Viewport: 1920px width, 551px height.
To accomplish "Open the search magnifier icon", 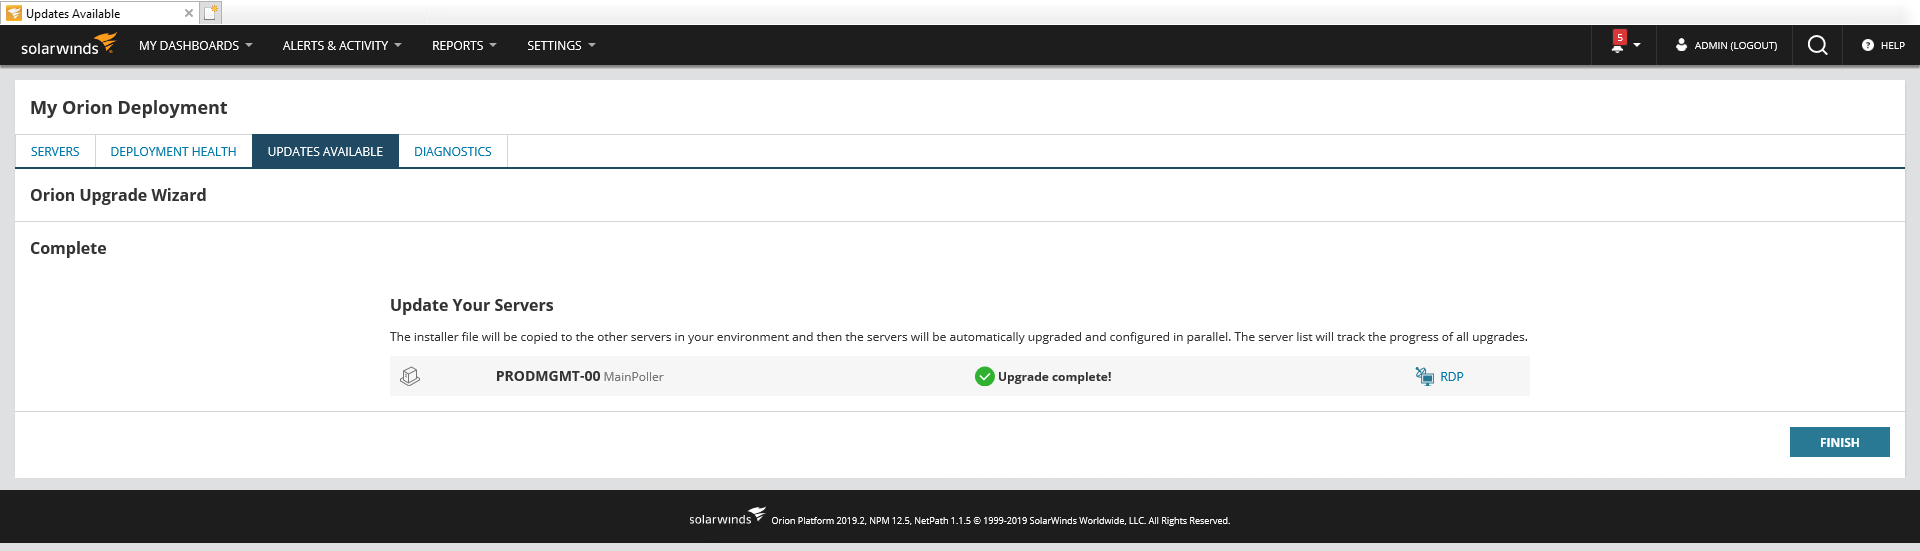I will point(1818,45).
